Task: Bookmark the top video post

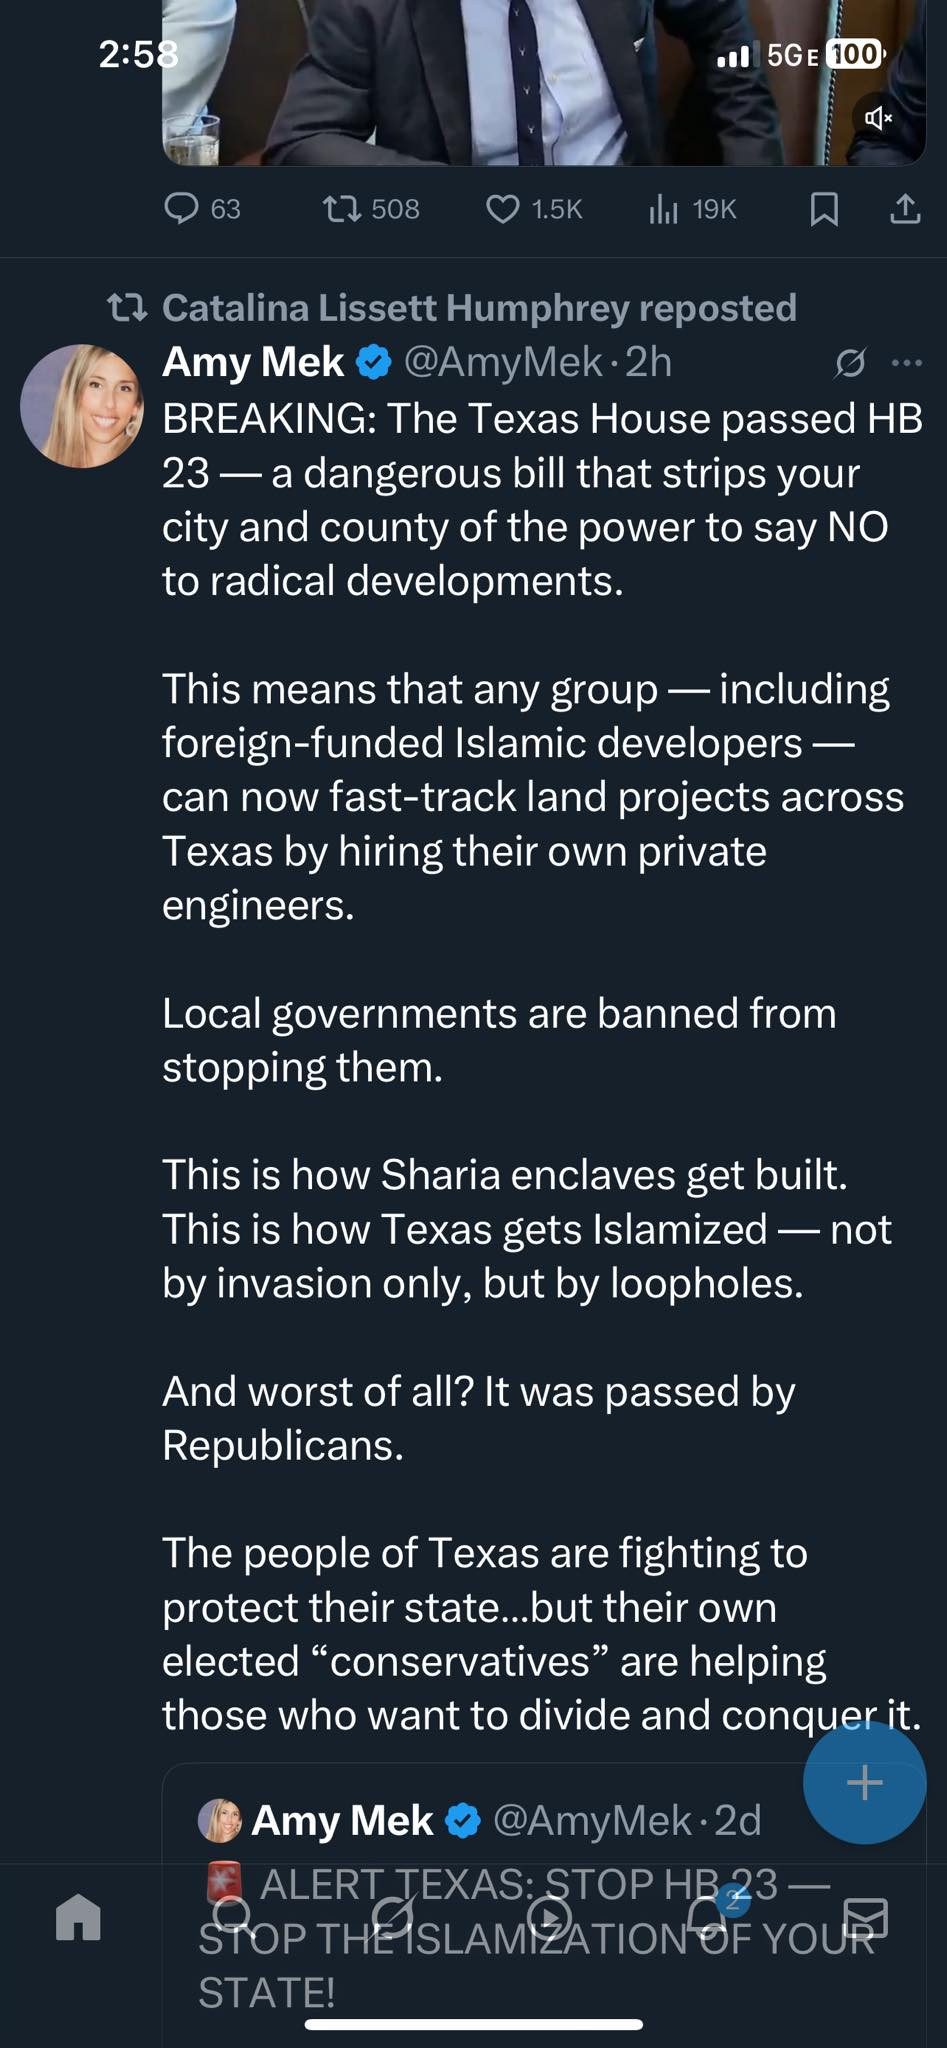Action: coord(823,209)
